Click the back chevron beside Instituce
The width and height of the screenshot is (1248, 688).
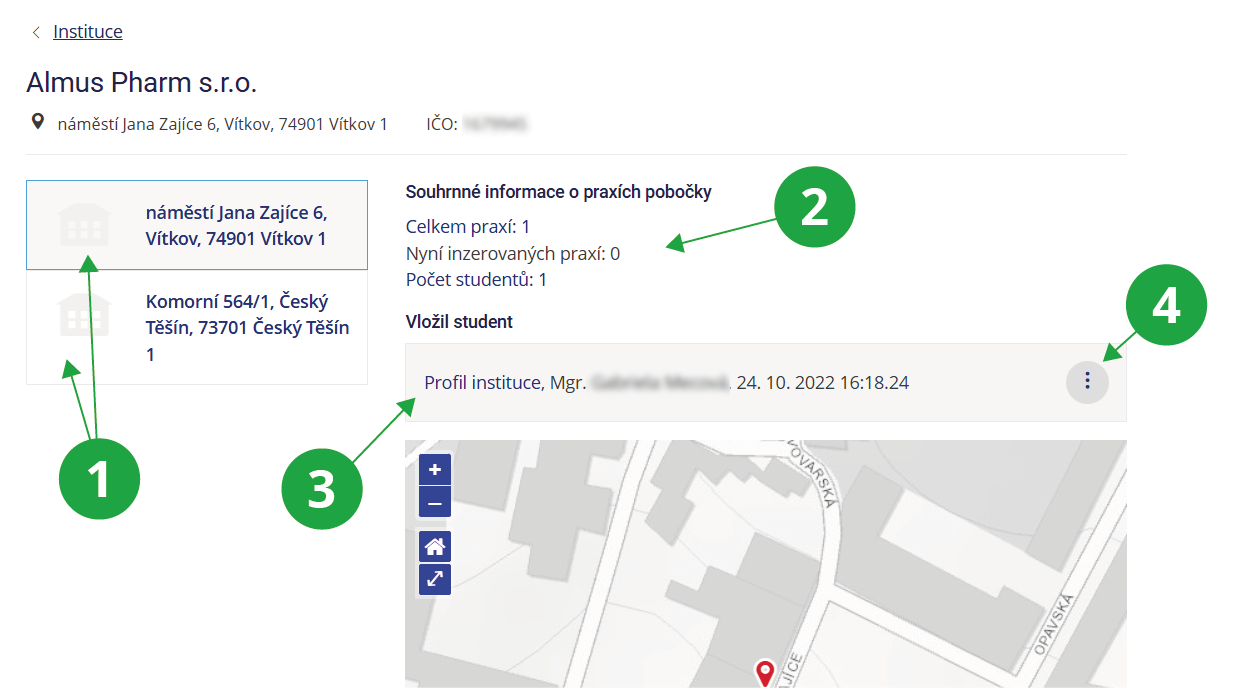click(x=36, y=32)
